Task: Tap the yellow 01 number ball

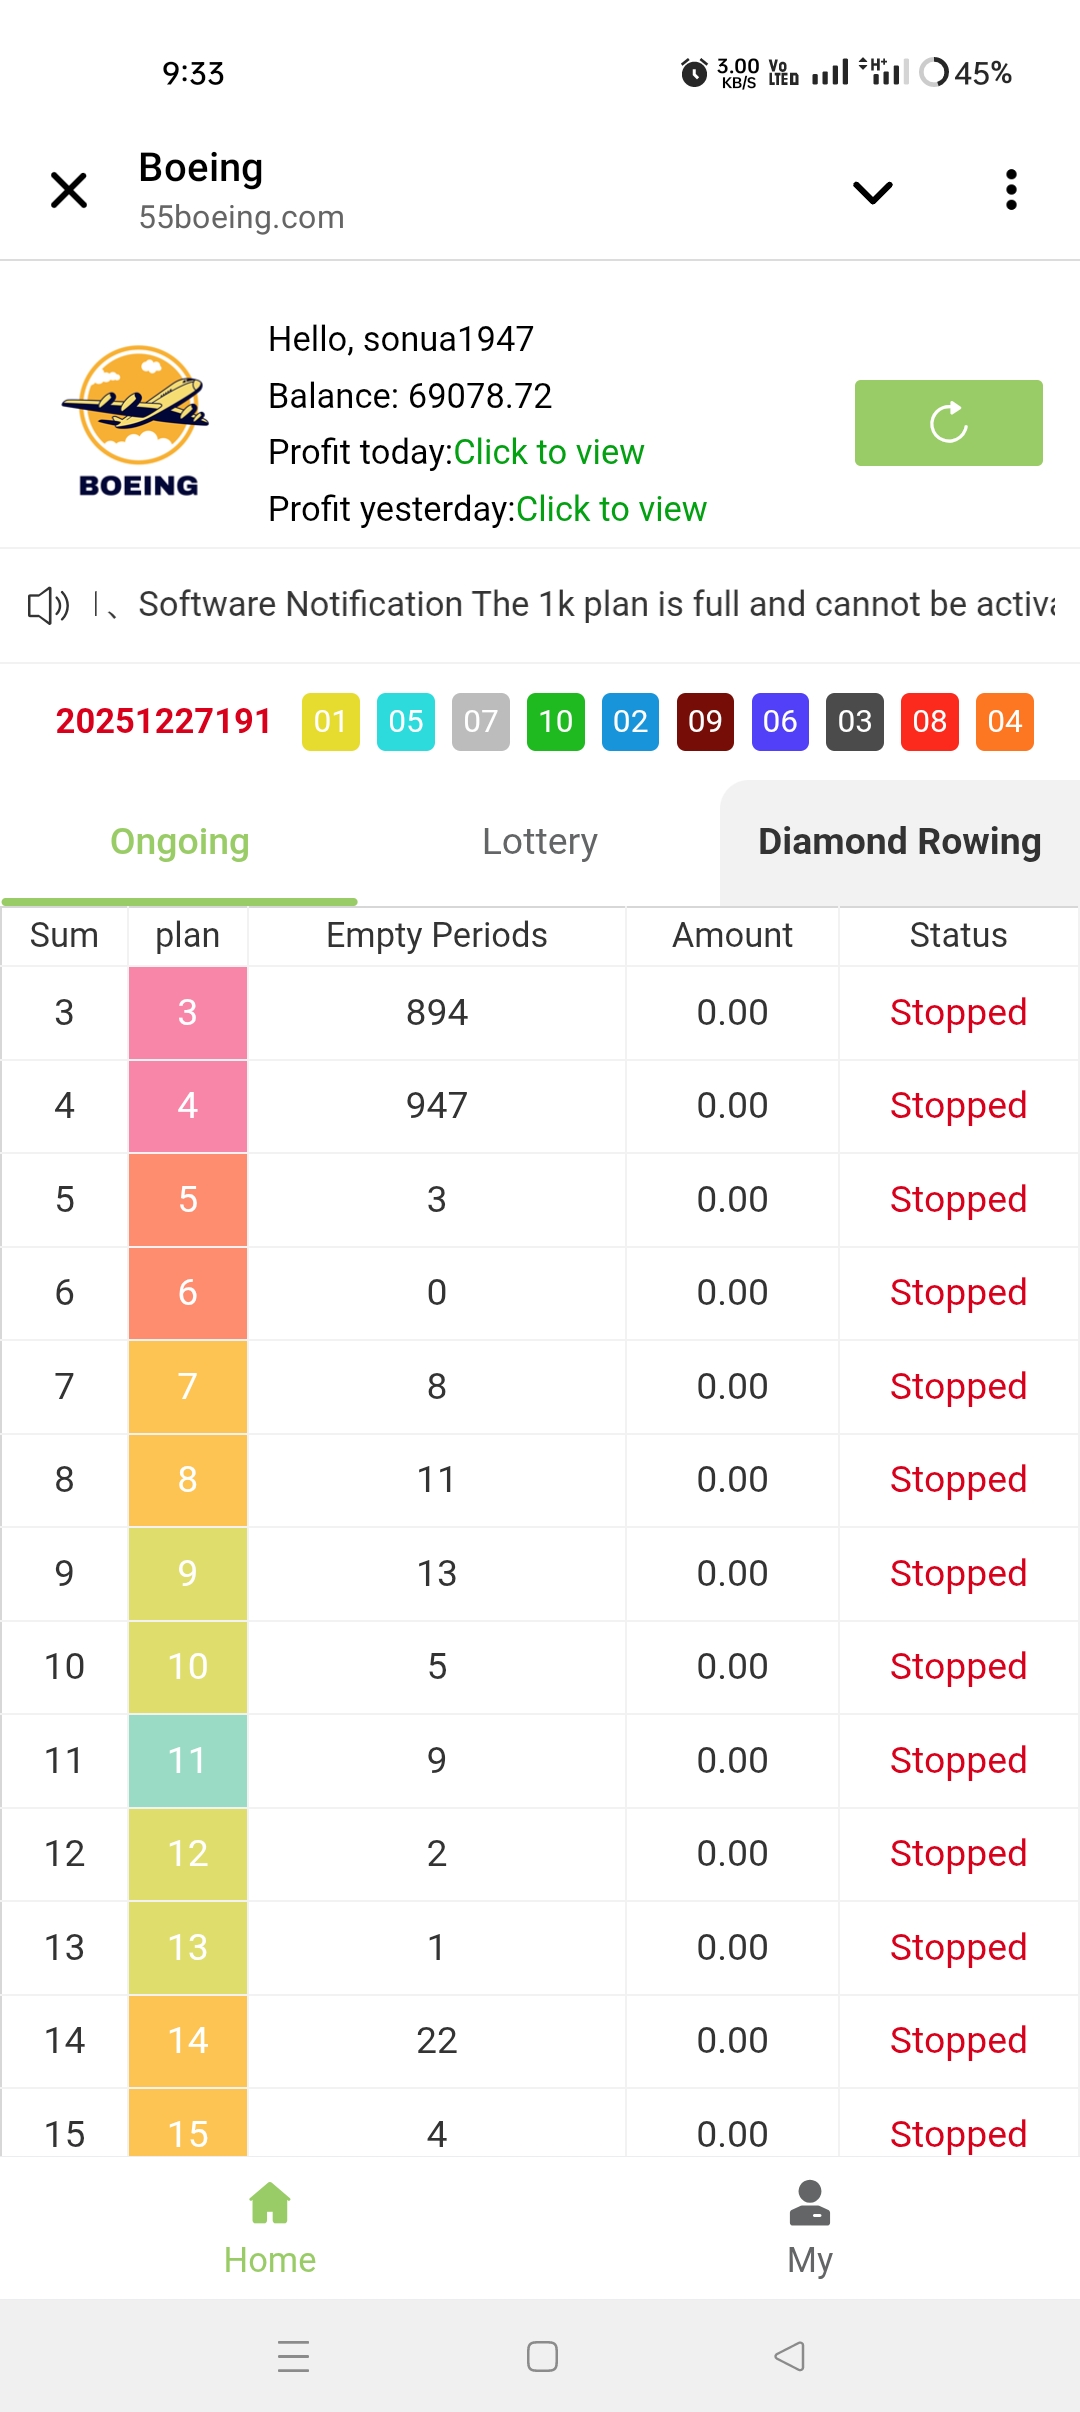Action: pyautogui.click(x=330, y=721)
